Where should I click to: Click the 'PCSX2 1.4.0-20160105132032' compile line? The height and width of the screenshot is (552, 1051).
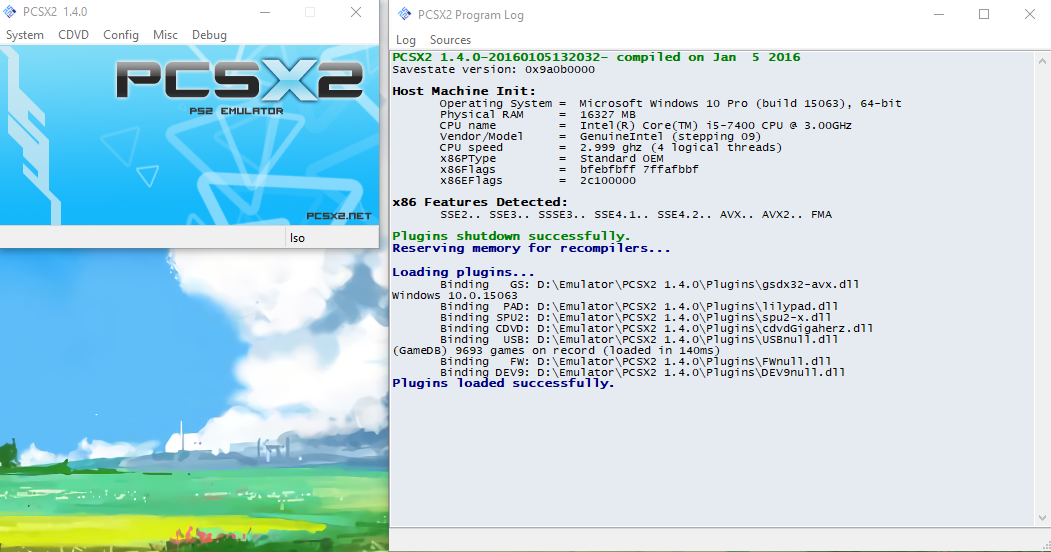point(596,58)
